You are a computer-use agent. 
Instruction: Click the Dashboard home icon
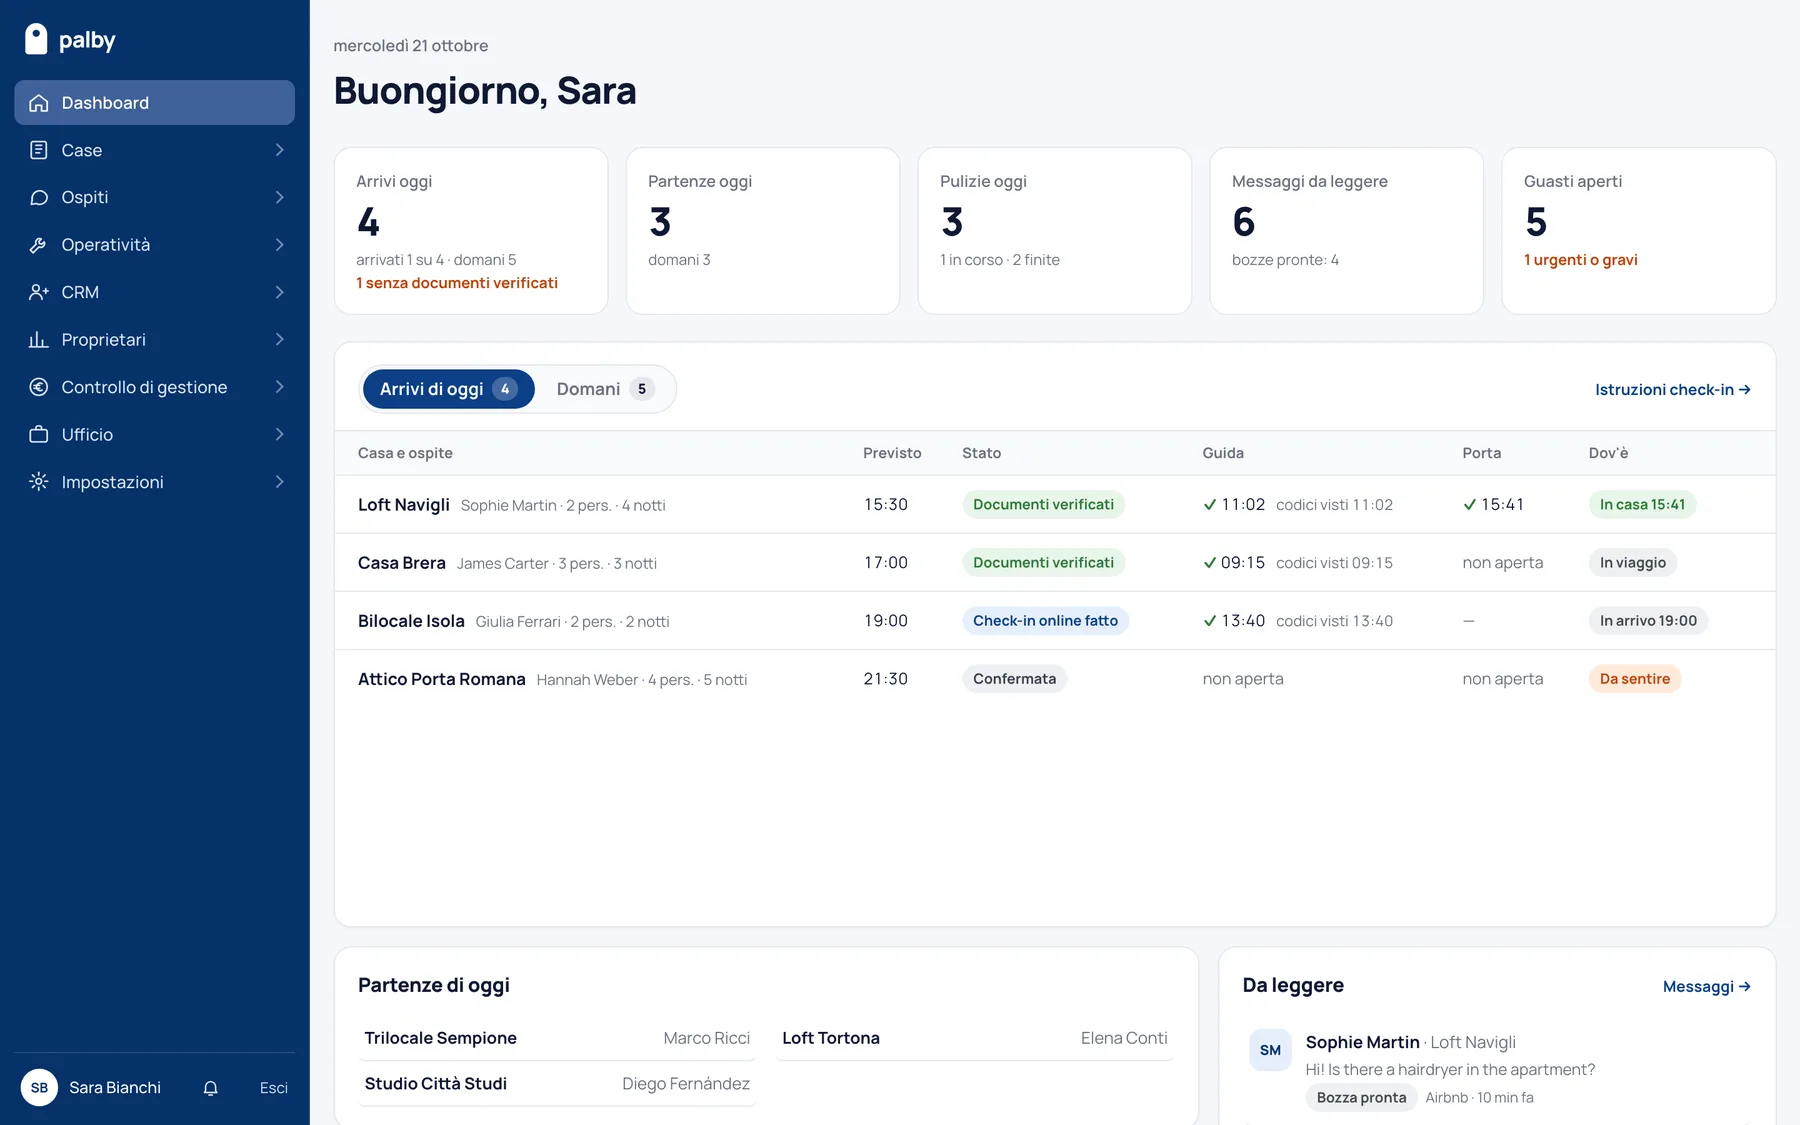click(x=39, y=103)
